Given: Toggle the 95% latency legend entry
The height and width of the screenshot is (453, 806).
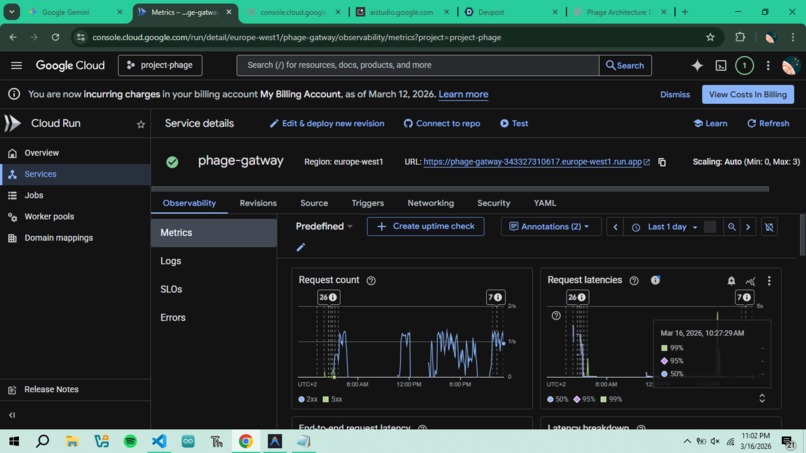Looking at the screenshot, I should coord(584,399).
